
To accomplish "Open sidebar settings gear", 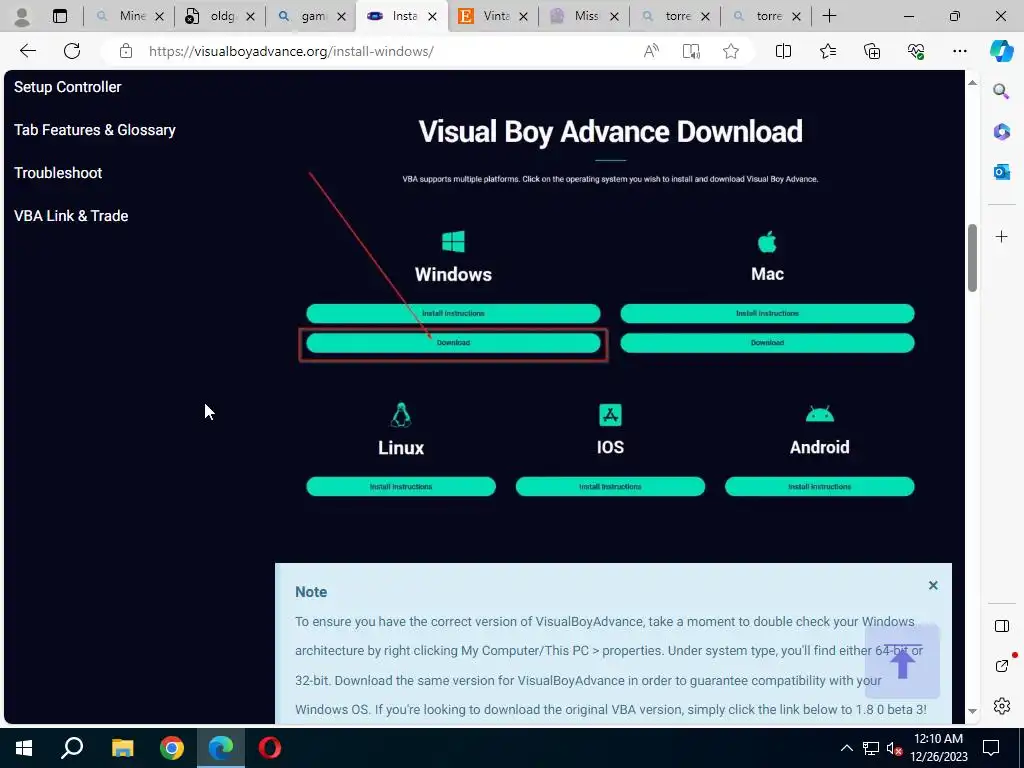I will (x=1002, y=706).
